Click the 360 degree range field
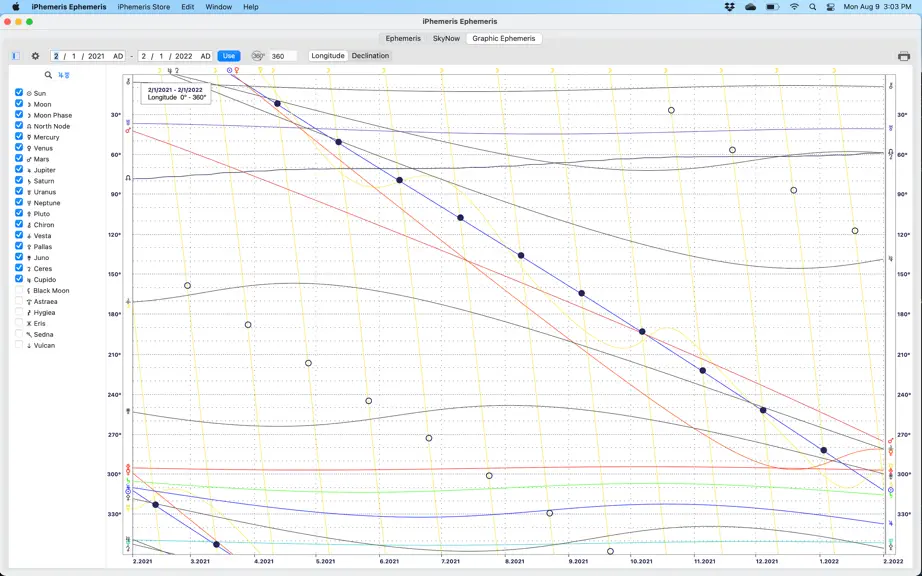922x576 pixels. click(x=283, y=56)
